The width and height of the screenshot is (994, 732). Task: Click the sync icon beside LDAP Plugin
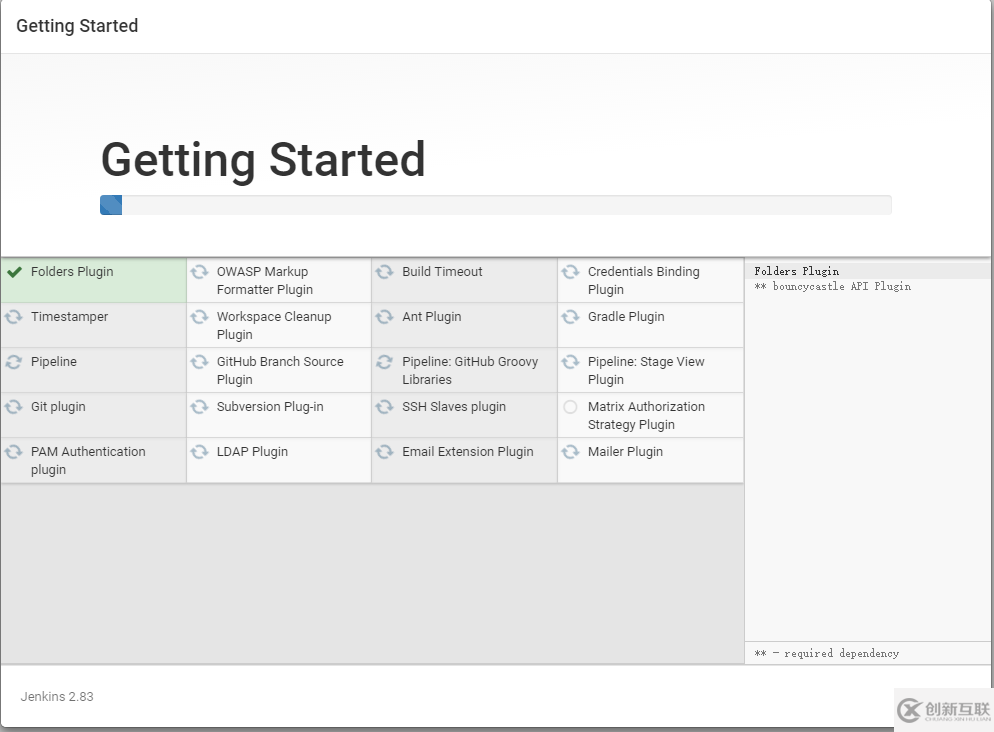(x=200, y=452)
